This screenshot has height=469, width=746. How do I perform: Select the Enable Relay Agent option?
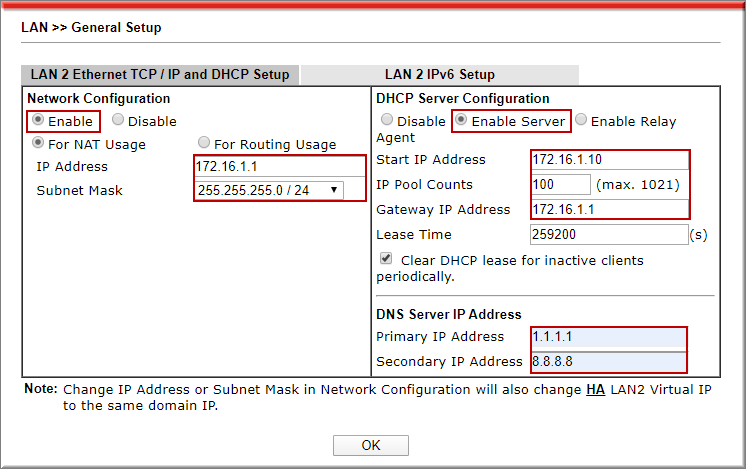click(580, 121)
